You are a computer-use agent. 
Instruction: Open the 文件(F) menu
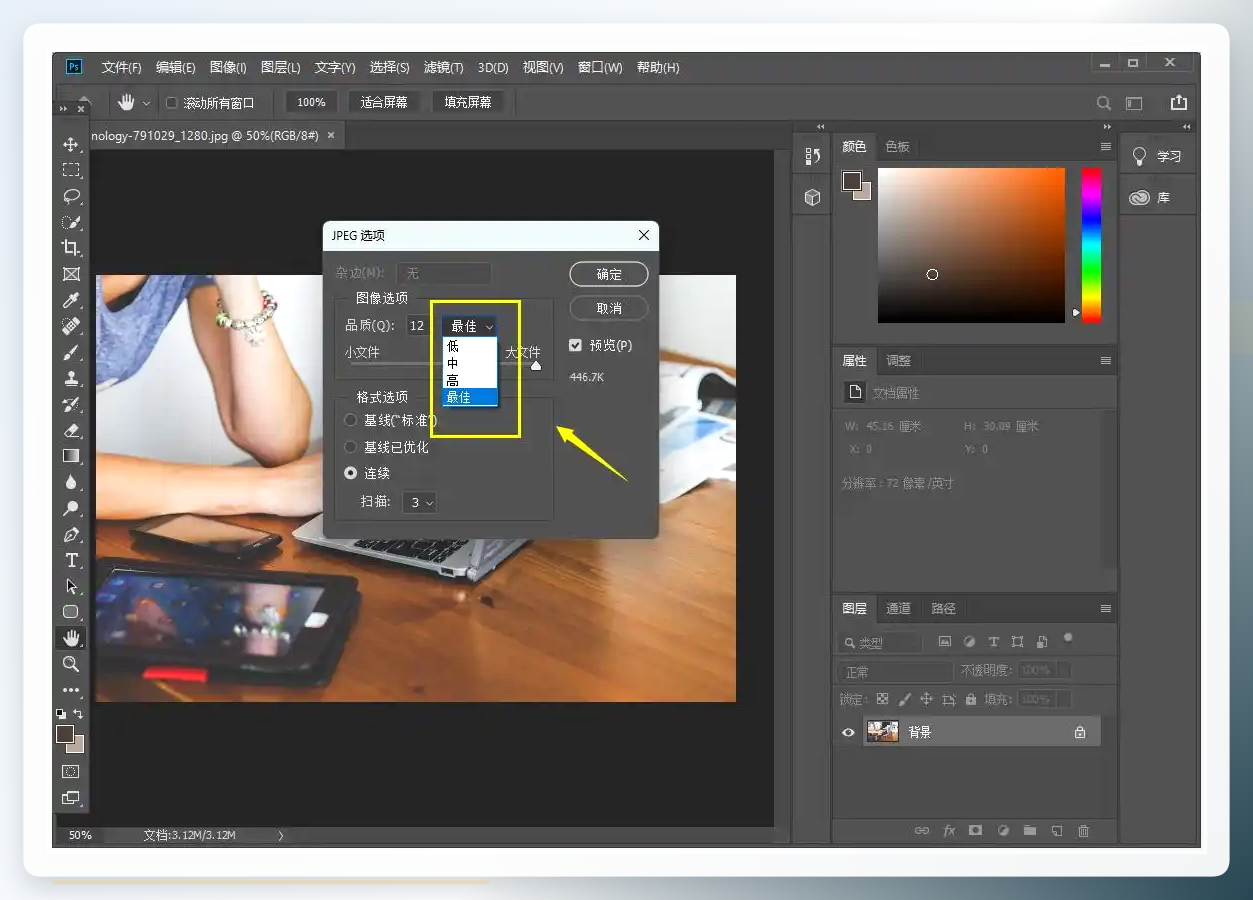pos(121,67)
